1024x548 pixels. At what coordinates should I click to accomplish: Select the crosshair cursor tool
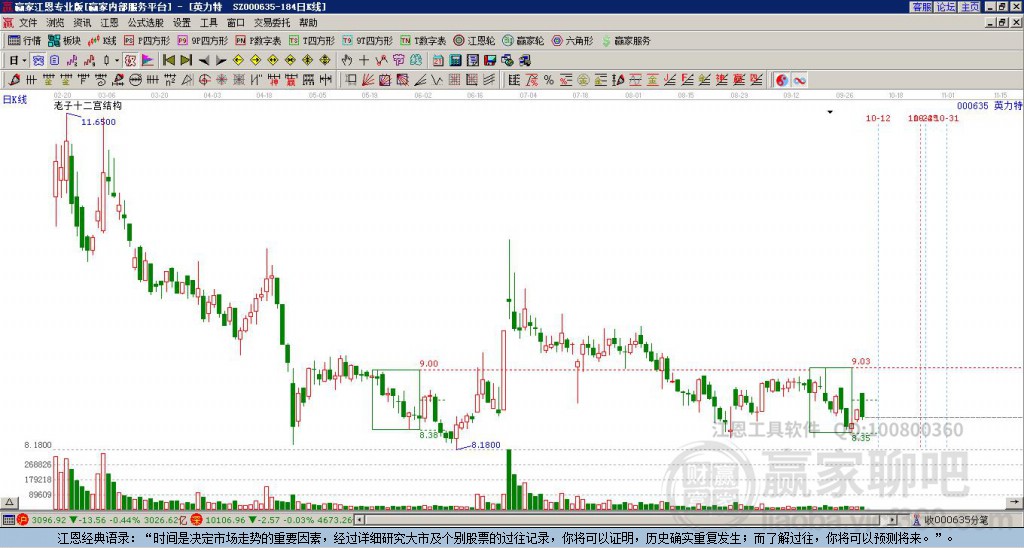click(364, 61)
